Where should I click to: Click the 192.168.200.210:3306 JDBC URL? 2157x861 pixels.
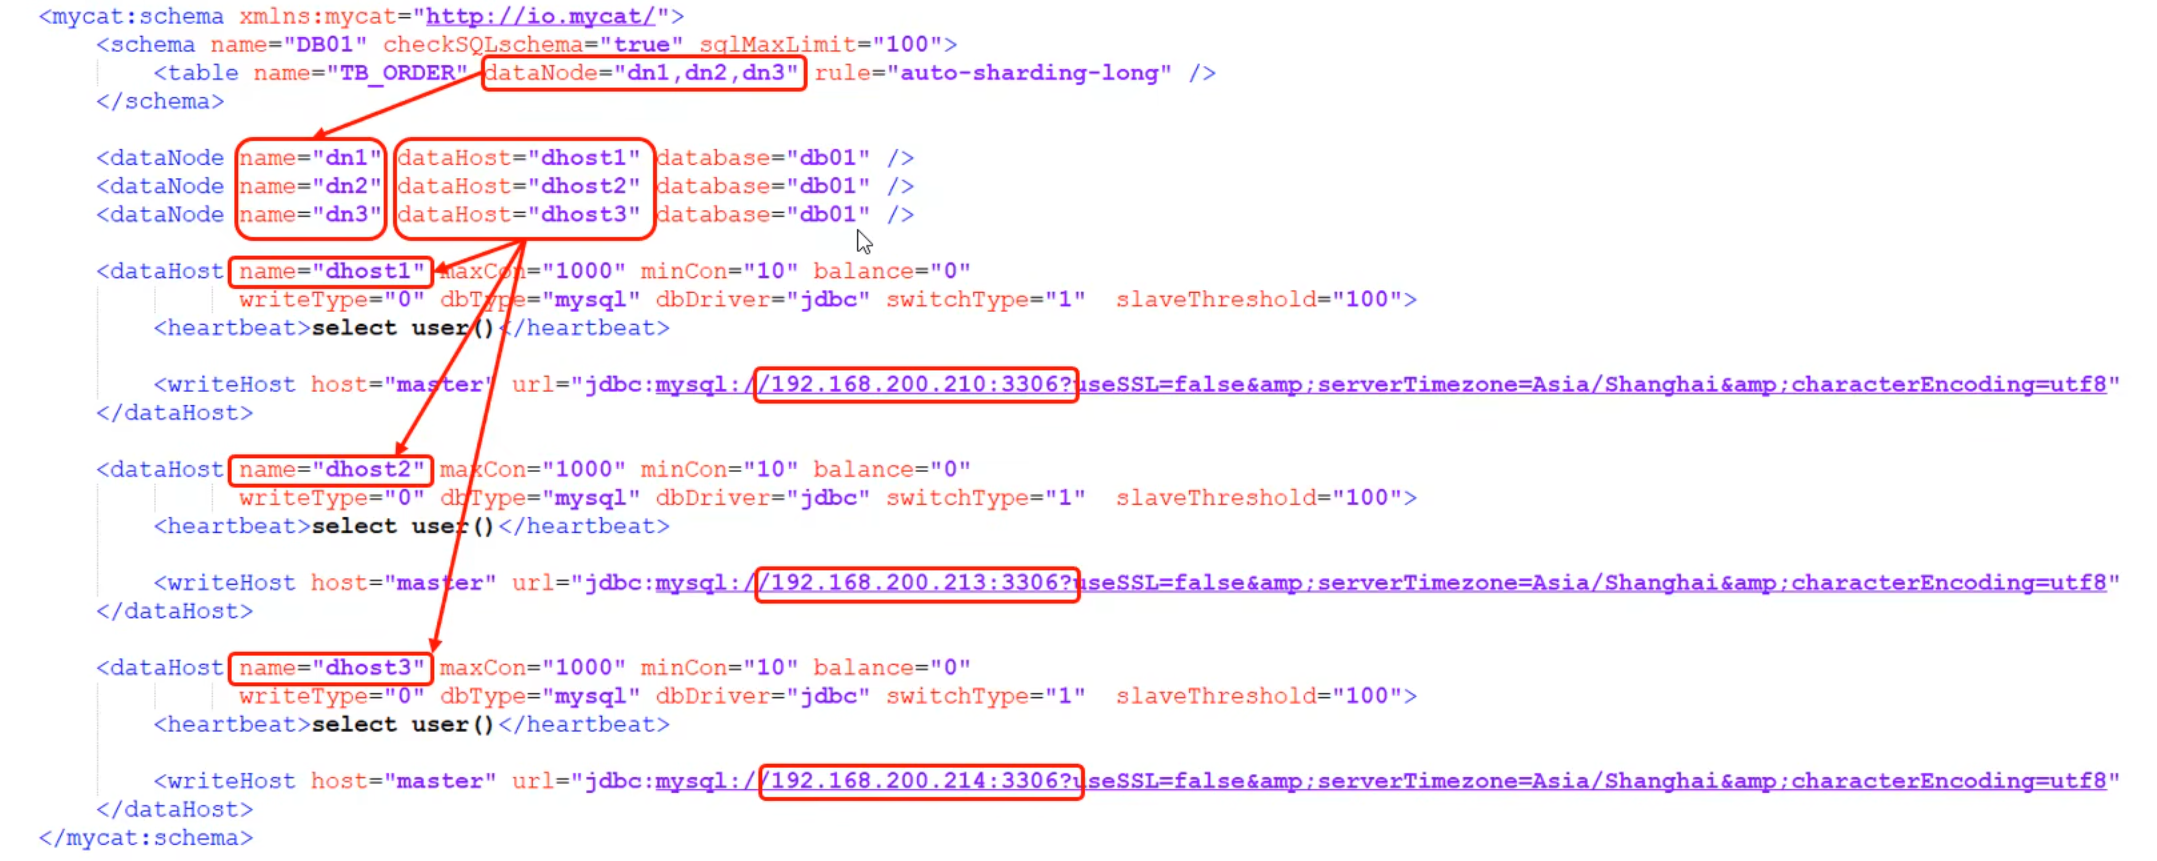coord(915,385)
